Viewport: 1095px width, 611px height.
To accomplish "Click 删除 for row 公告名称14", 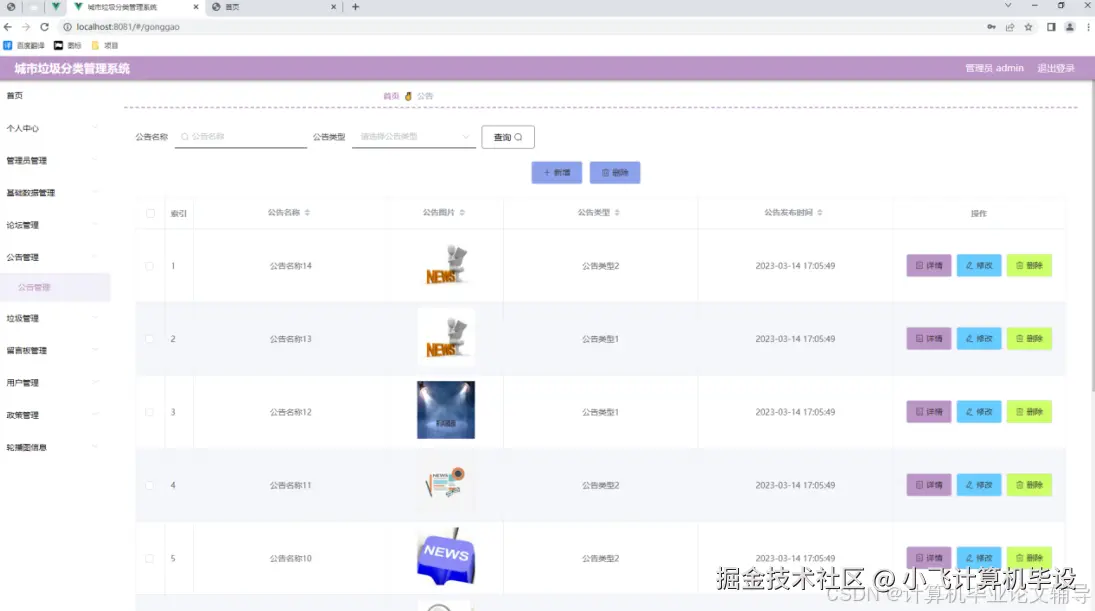I will pos(1029,265).
